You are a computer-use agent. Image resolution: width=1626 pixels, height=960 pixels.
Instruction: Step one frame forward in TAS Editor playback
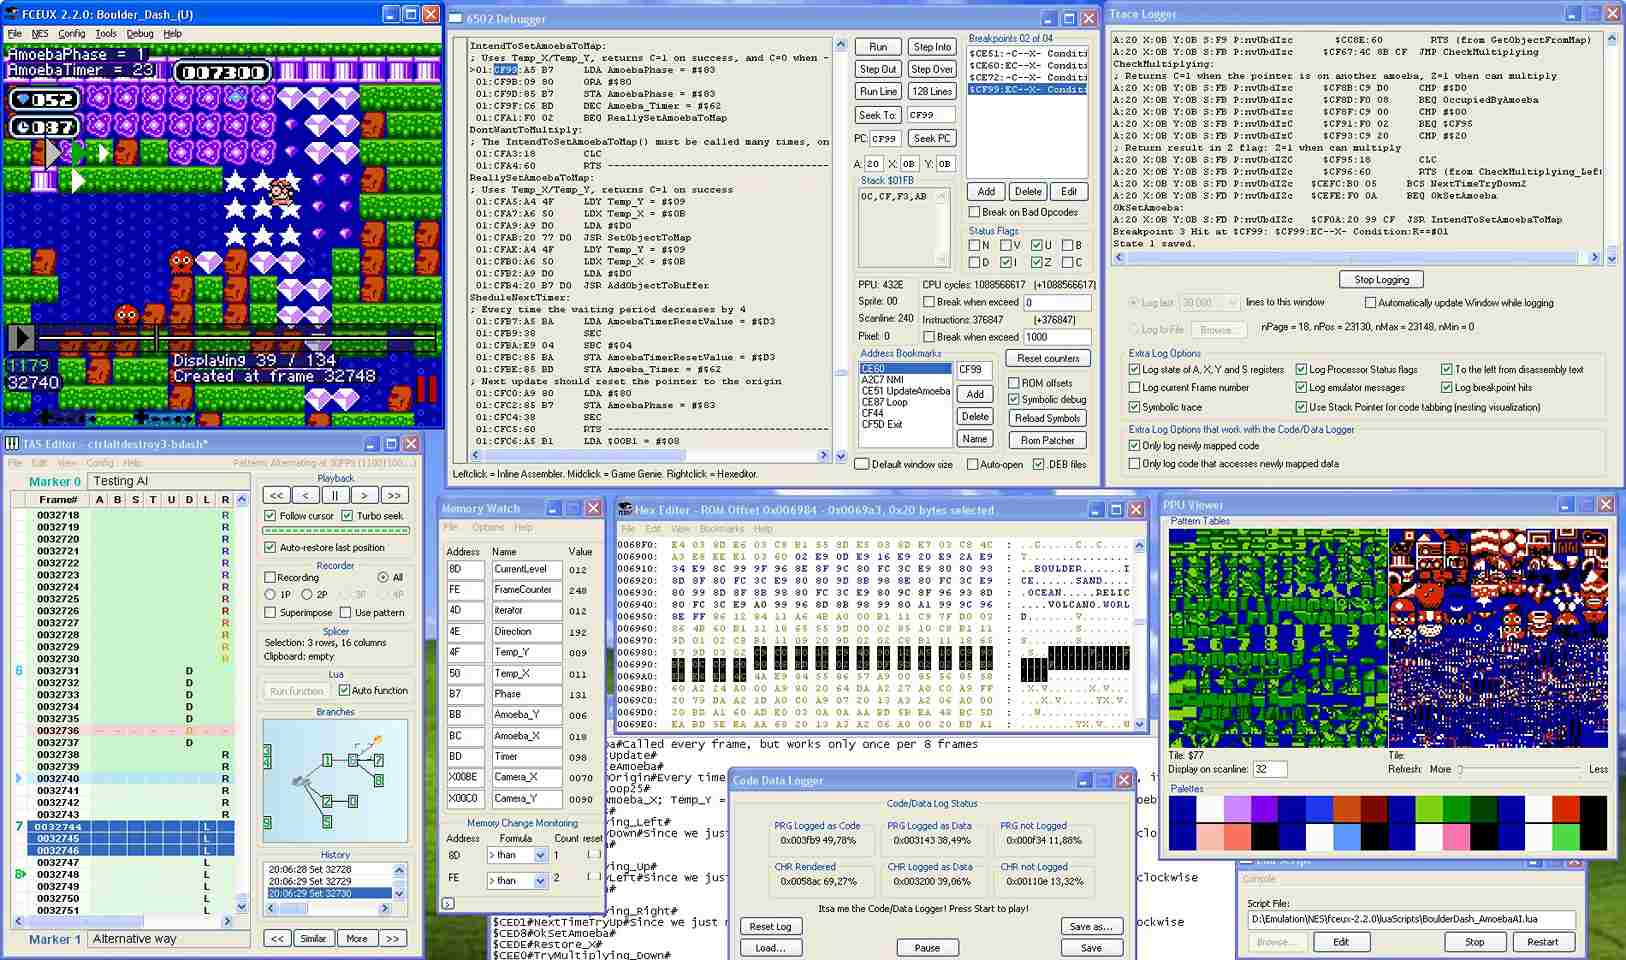coord(365,495)
